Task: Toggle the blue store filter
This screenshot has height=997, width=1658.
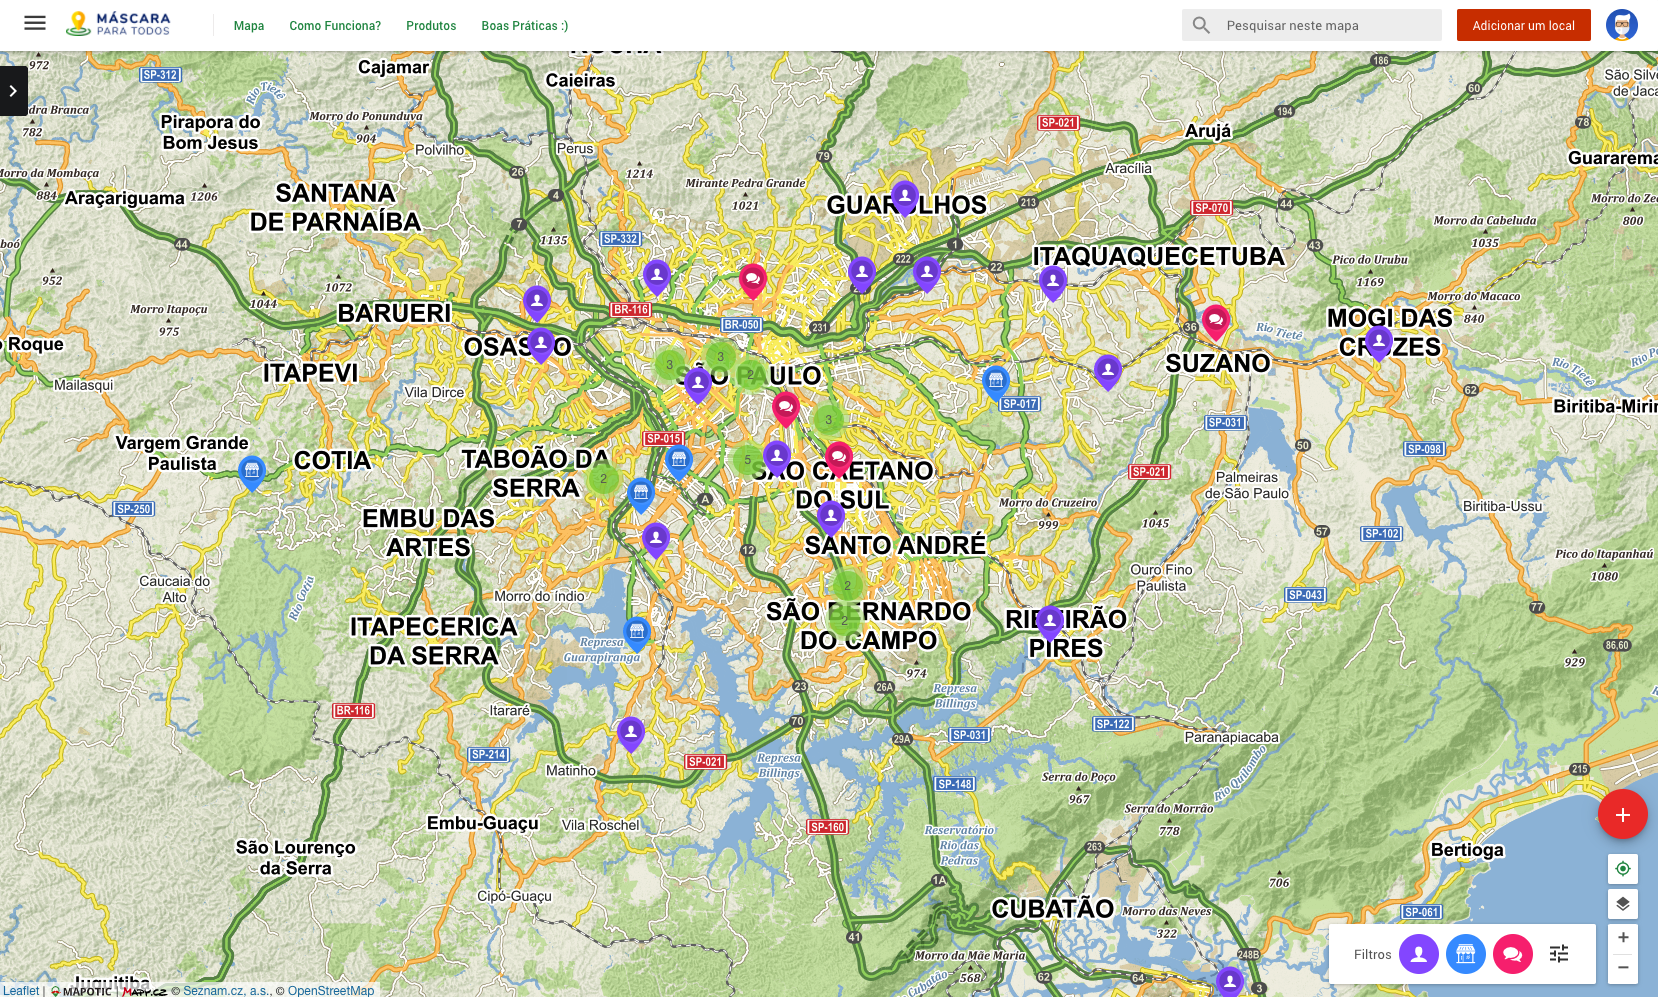Action: (x=1465, y=954)
